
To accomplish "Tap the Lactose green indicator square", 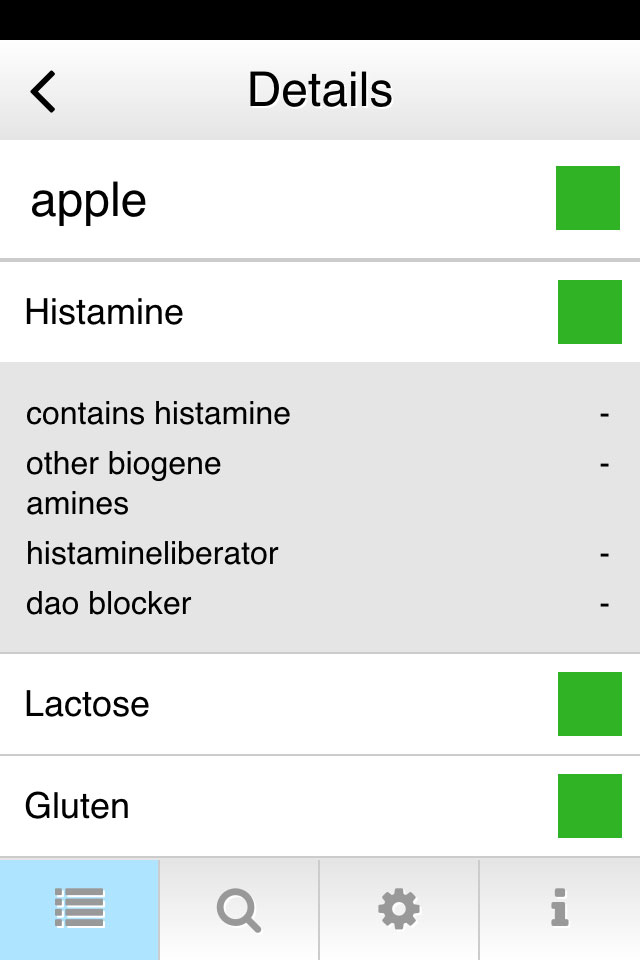I will tap(590, 704).
